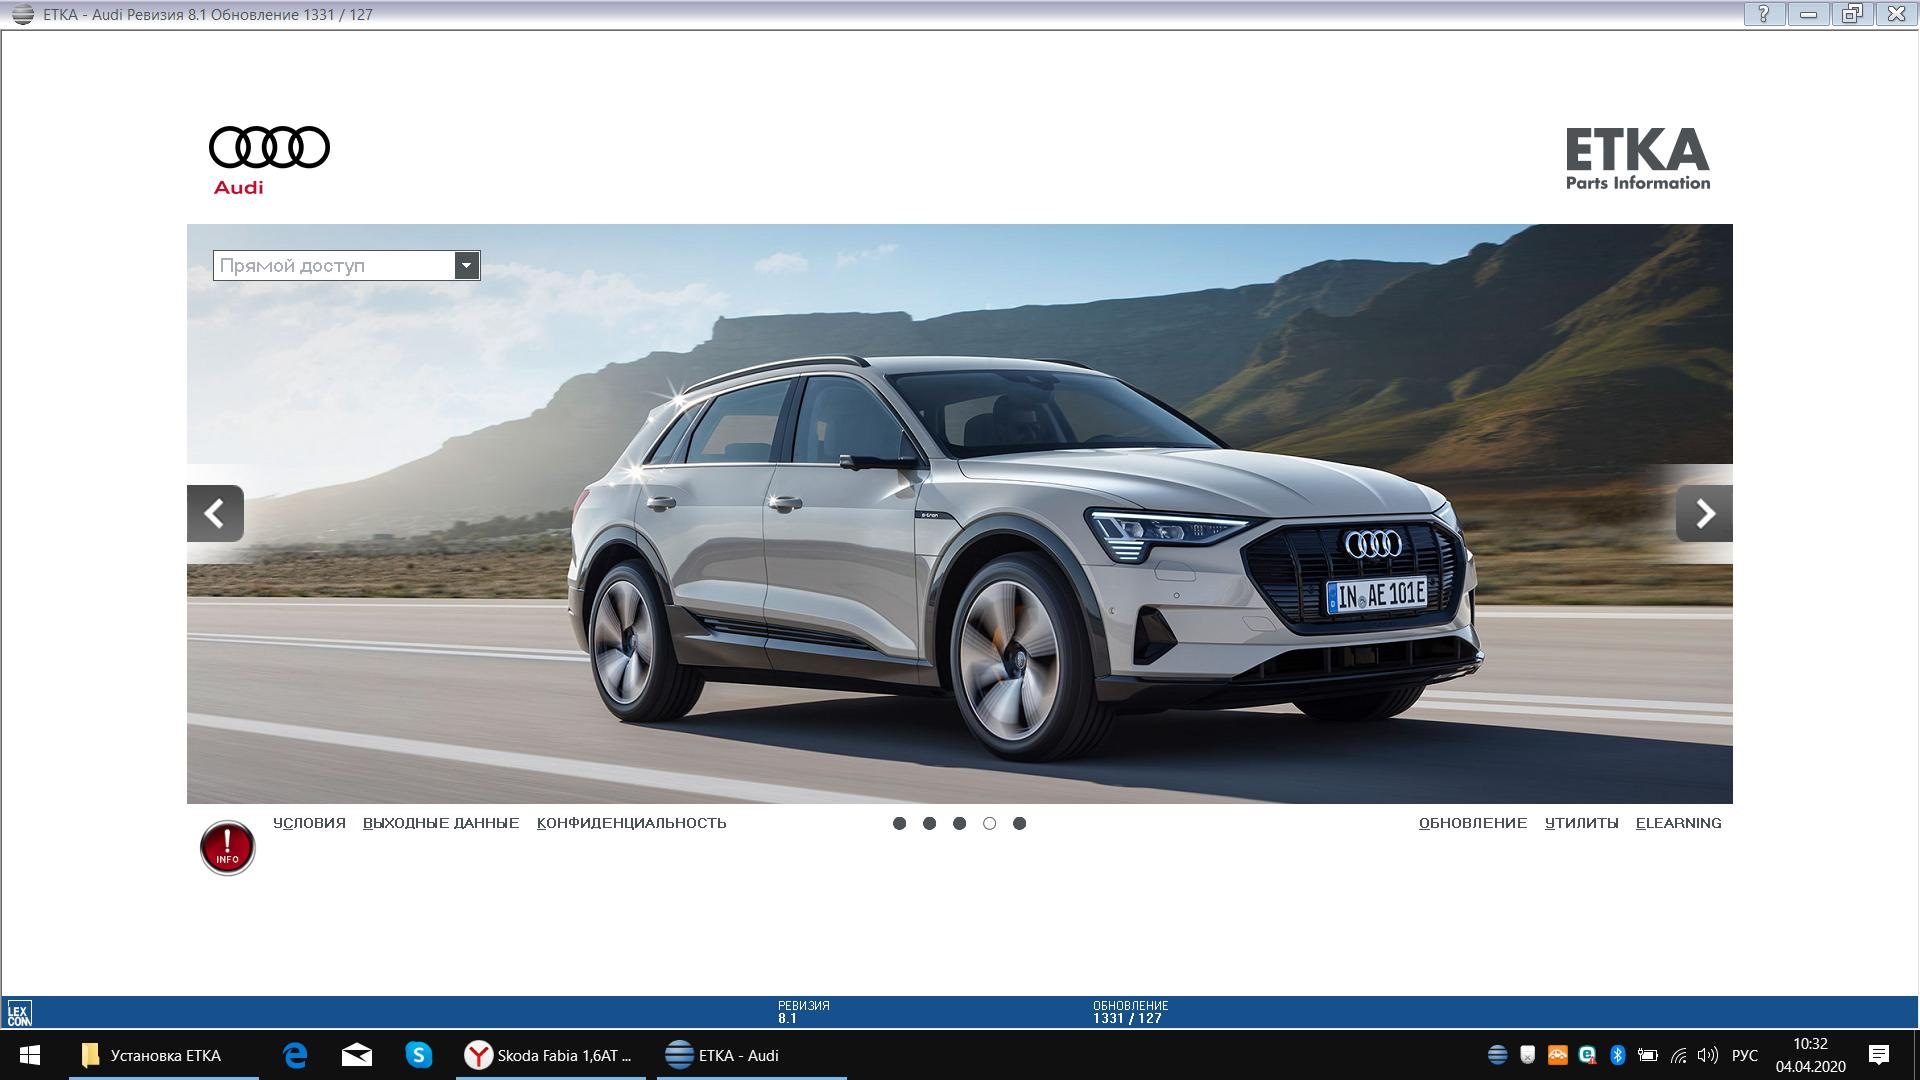Image resolution: width=1920 pixels, height=1080 pixels.
Task: Expand the Прямой доступ dropdown arrow
Action: click(x=466, y=266)
